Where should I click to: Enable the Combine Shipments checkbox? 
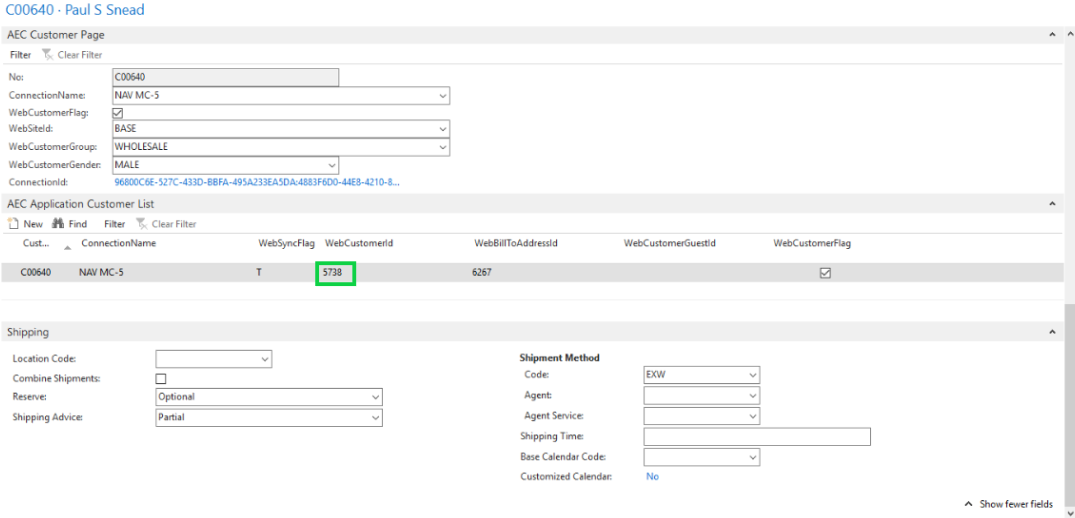(x=161, y=378)
